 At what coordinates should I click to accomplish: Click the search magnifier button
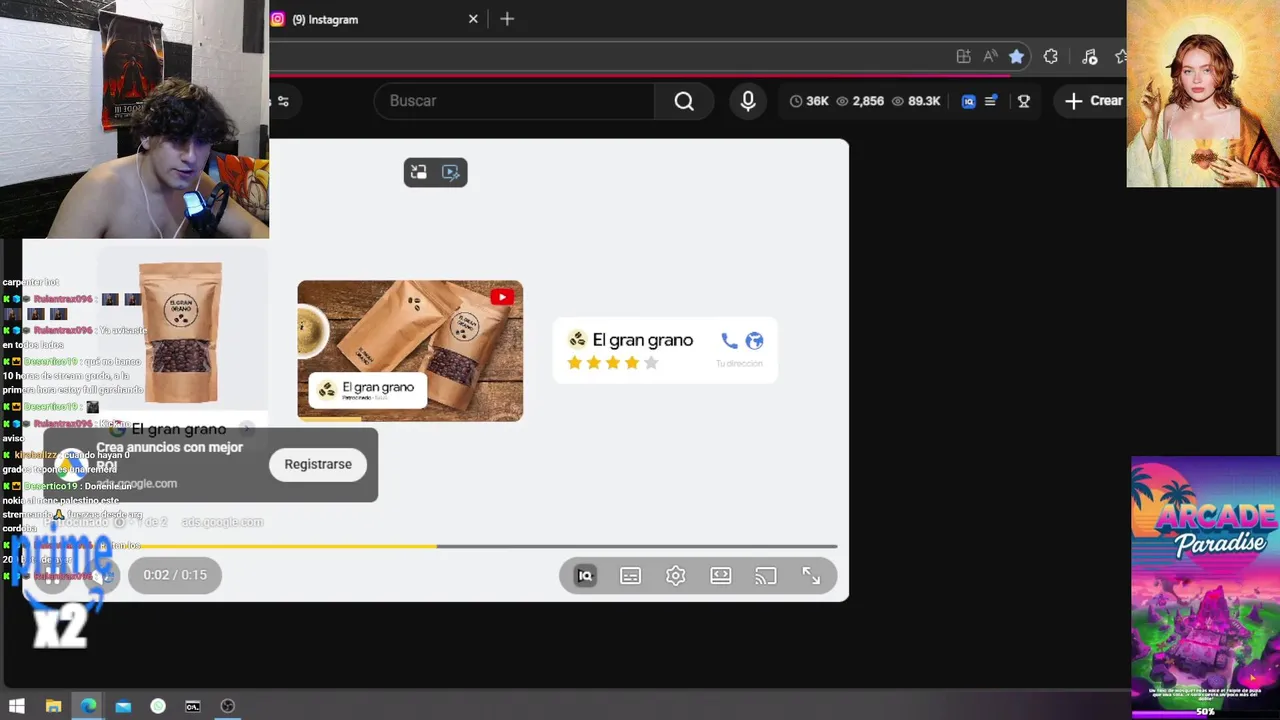(684, 101)
